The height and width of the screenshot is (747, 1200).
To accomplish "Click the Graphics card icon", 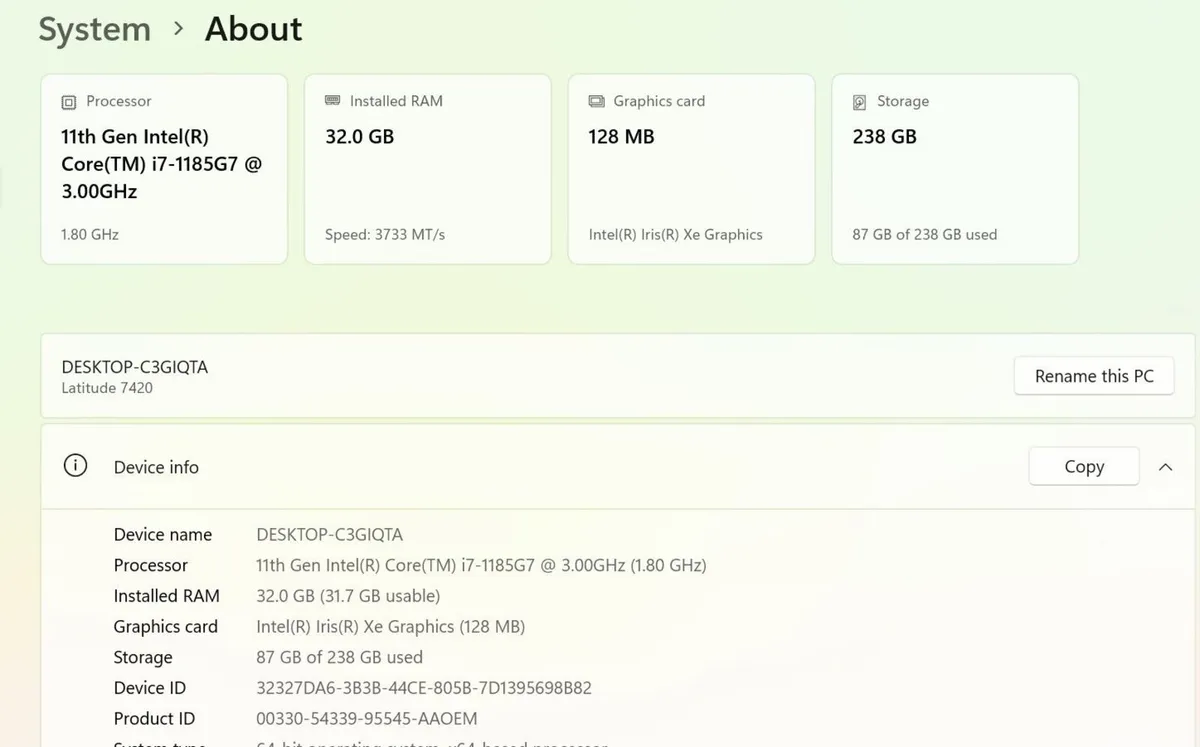I will (597, 101).
